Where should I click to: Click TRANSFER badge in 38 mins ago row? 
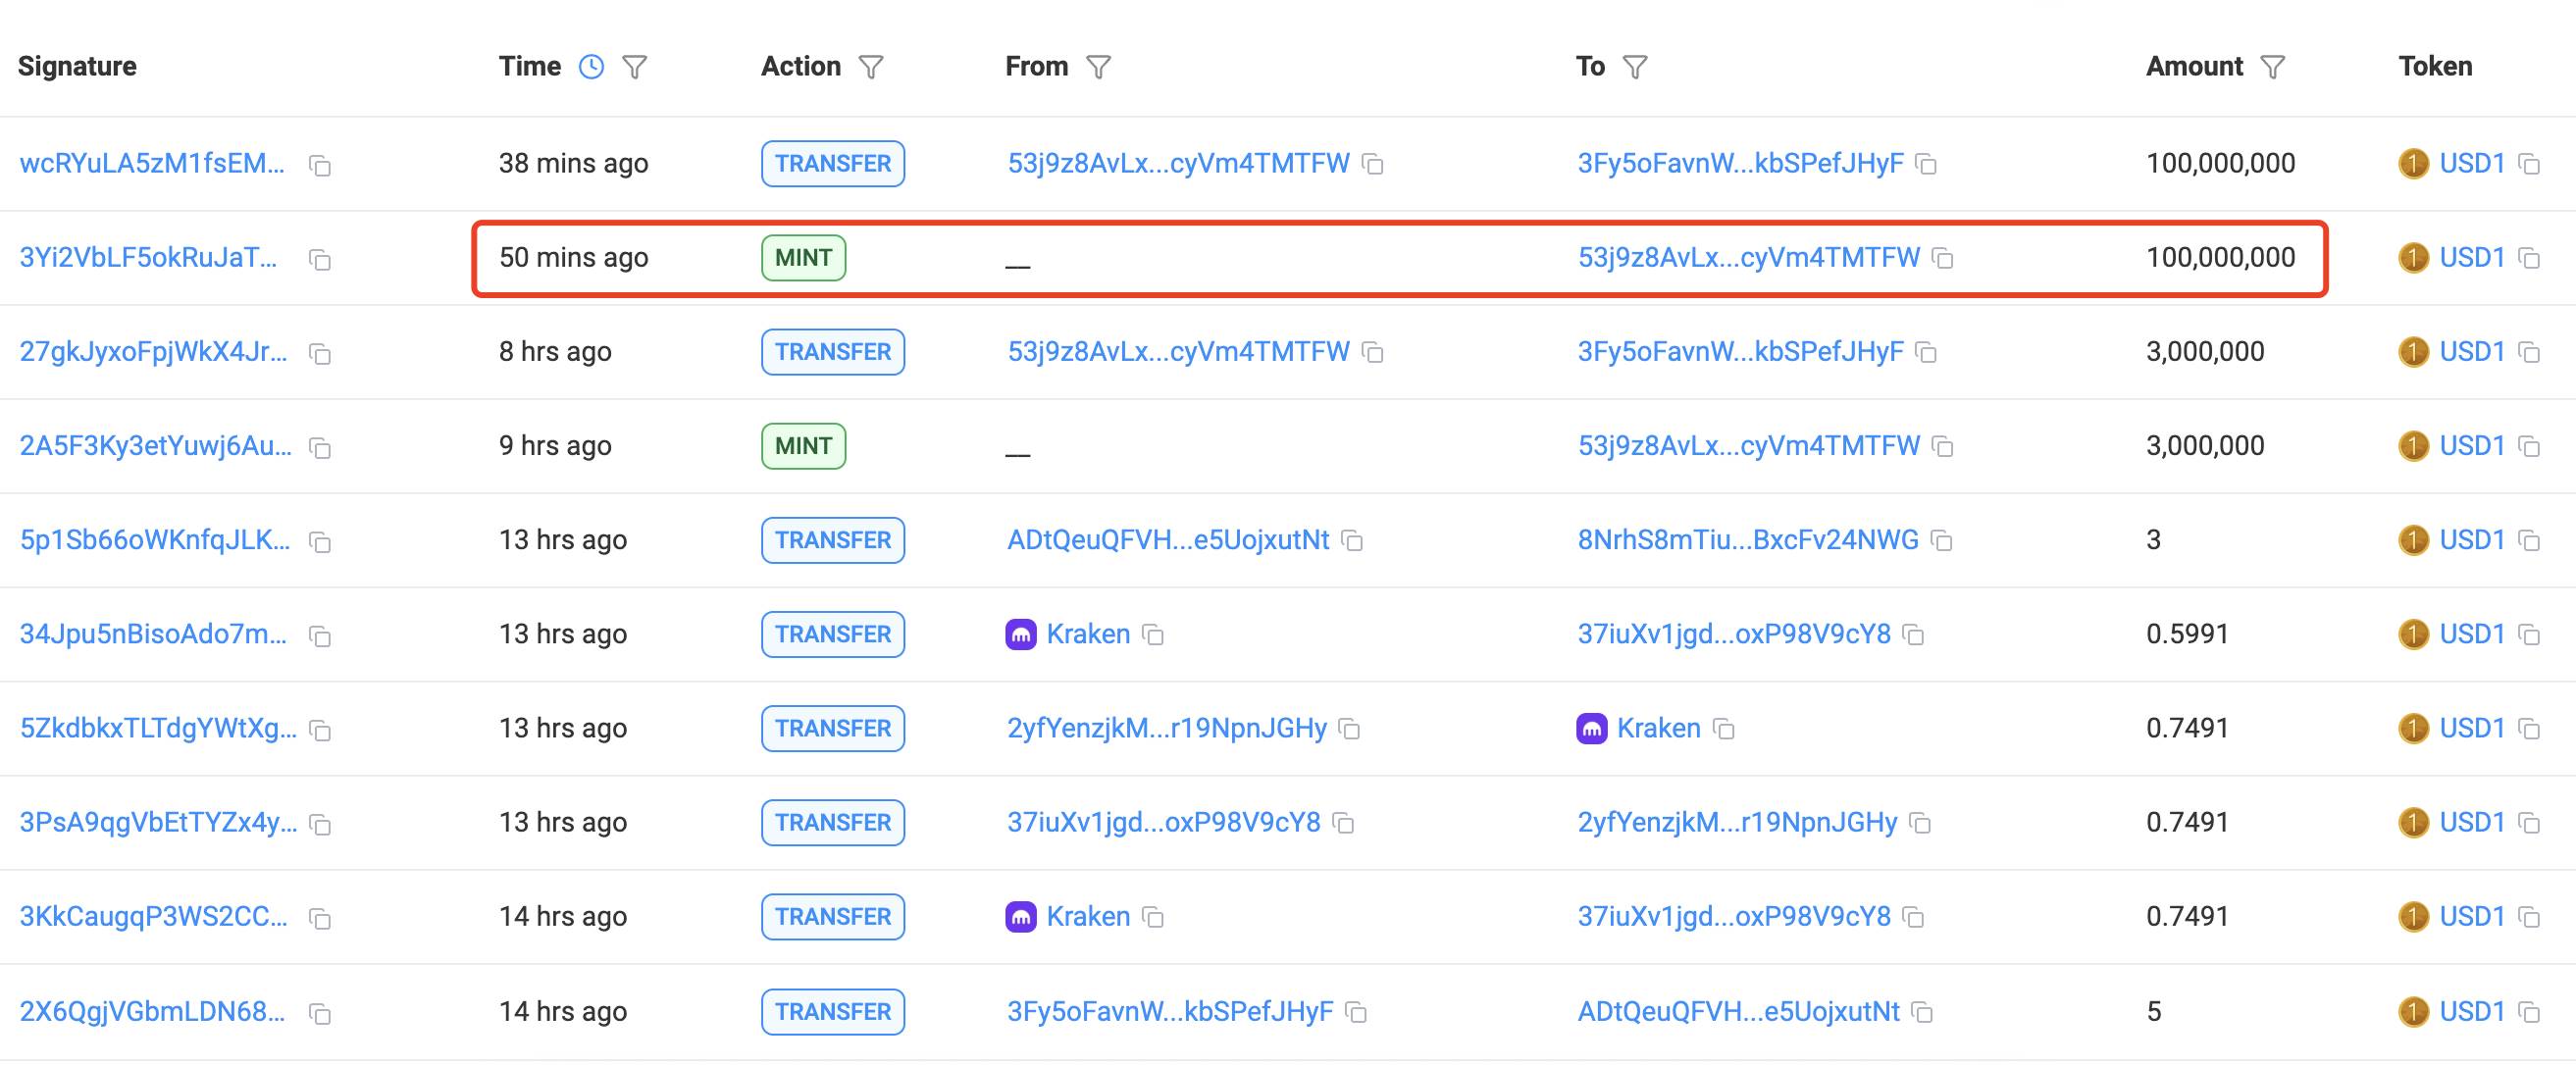pyautogui.click(x=833, y=163)
